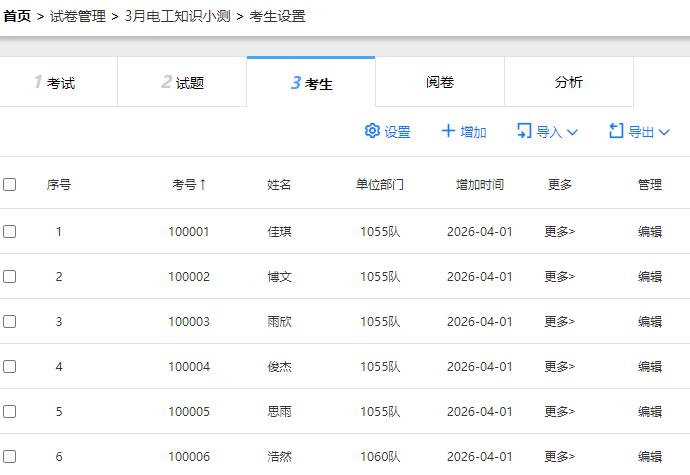Click the 导入 button label

(549, 132)
